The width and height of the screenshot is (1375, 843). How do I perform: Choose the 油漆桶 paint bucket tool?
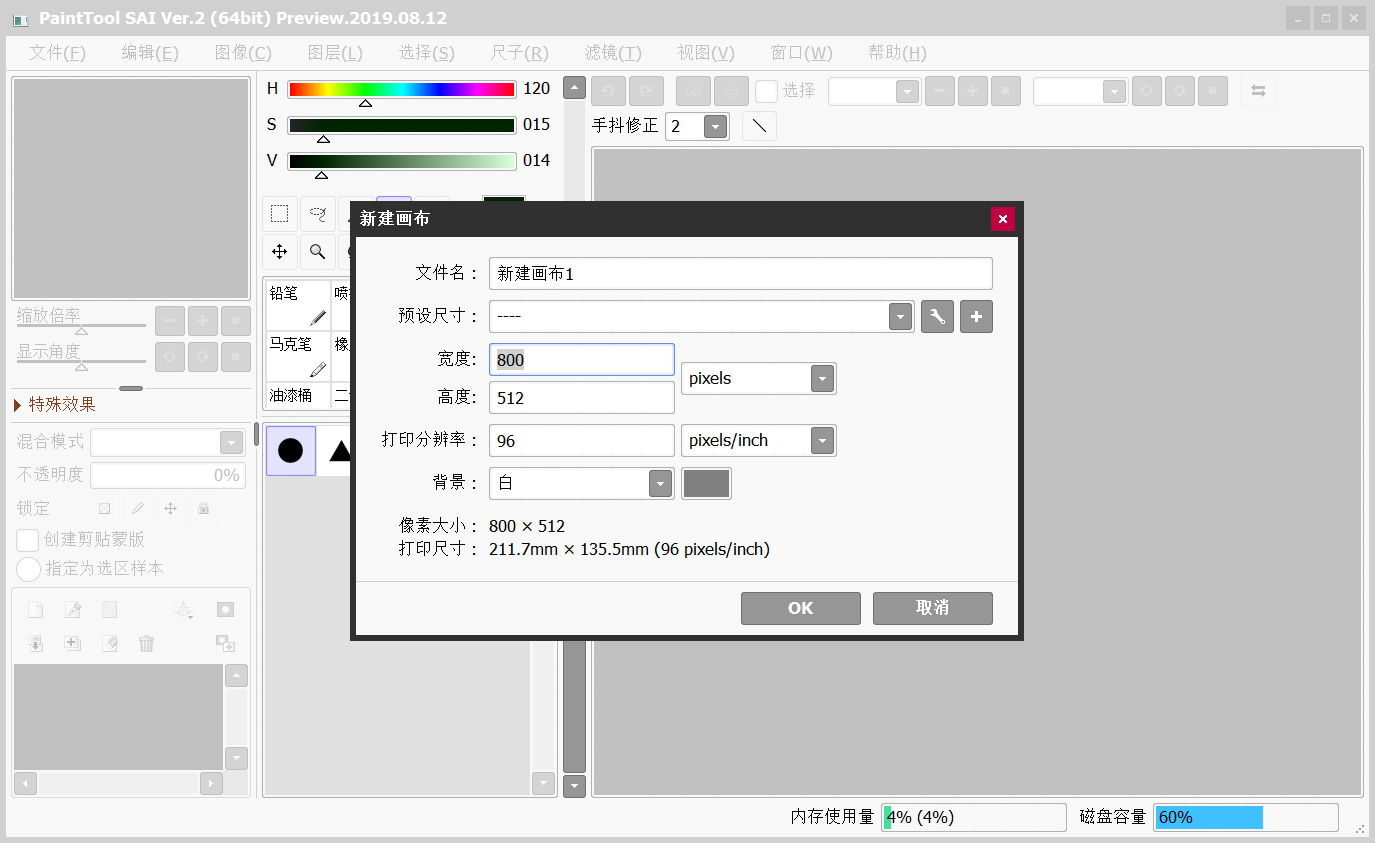pyautogui.click(x=298, y=395)
